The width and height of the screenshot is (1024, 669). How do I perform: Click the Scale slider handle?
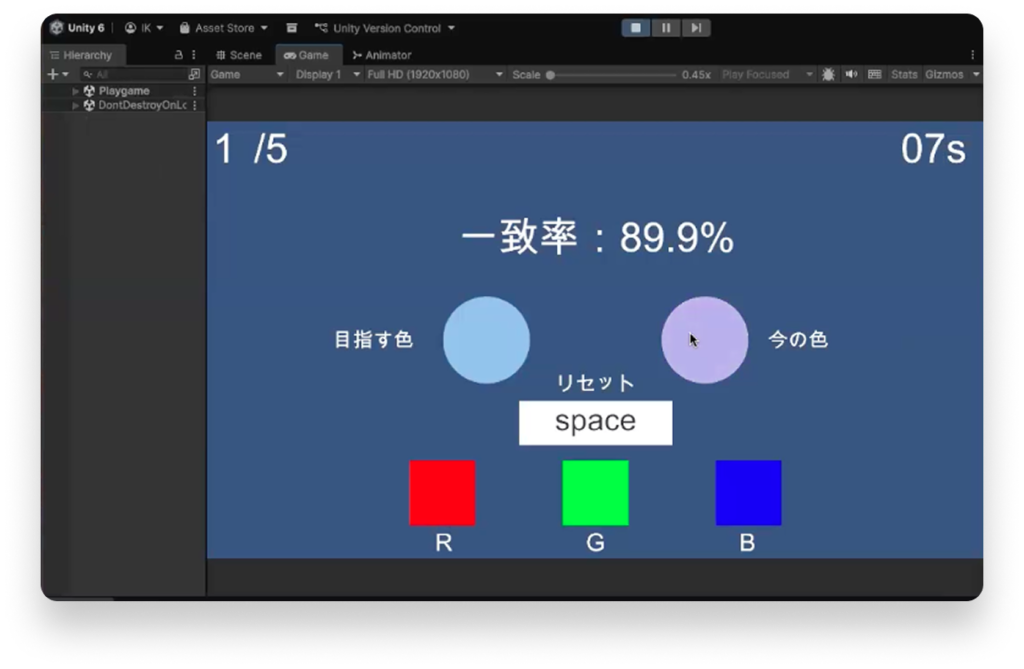(x=550, y=75)
